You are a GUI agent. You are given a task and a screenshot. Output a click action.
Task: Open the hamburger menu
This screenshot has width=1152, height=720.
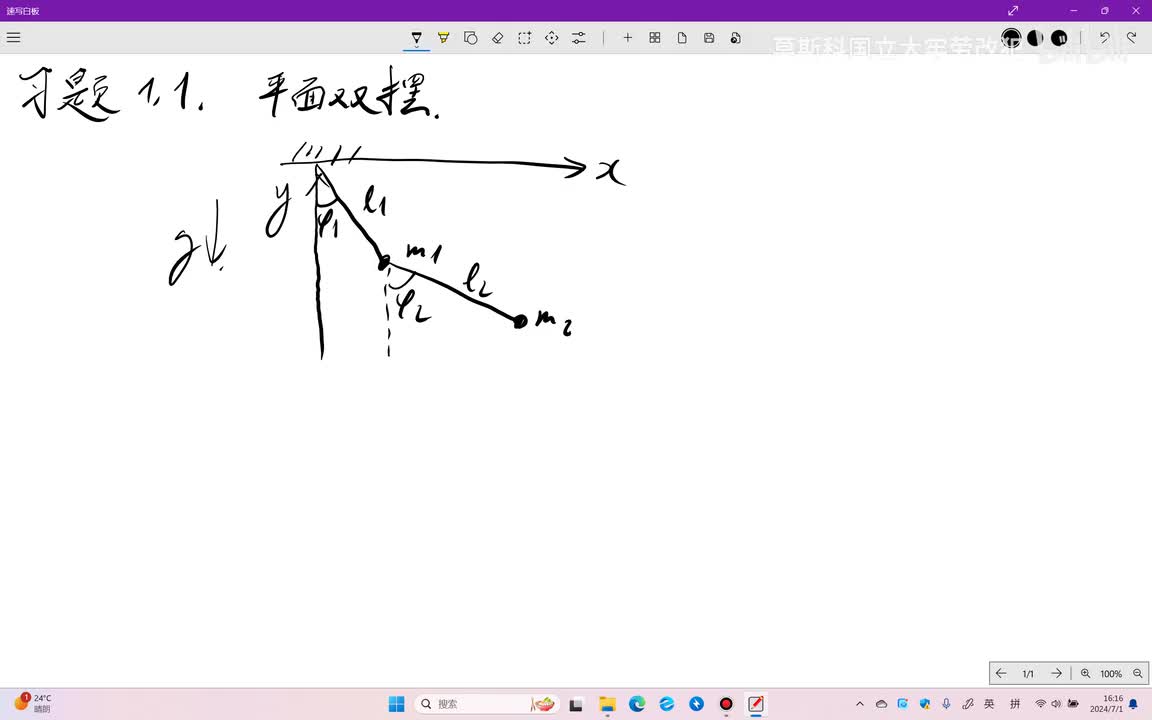(13, 37)
